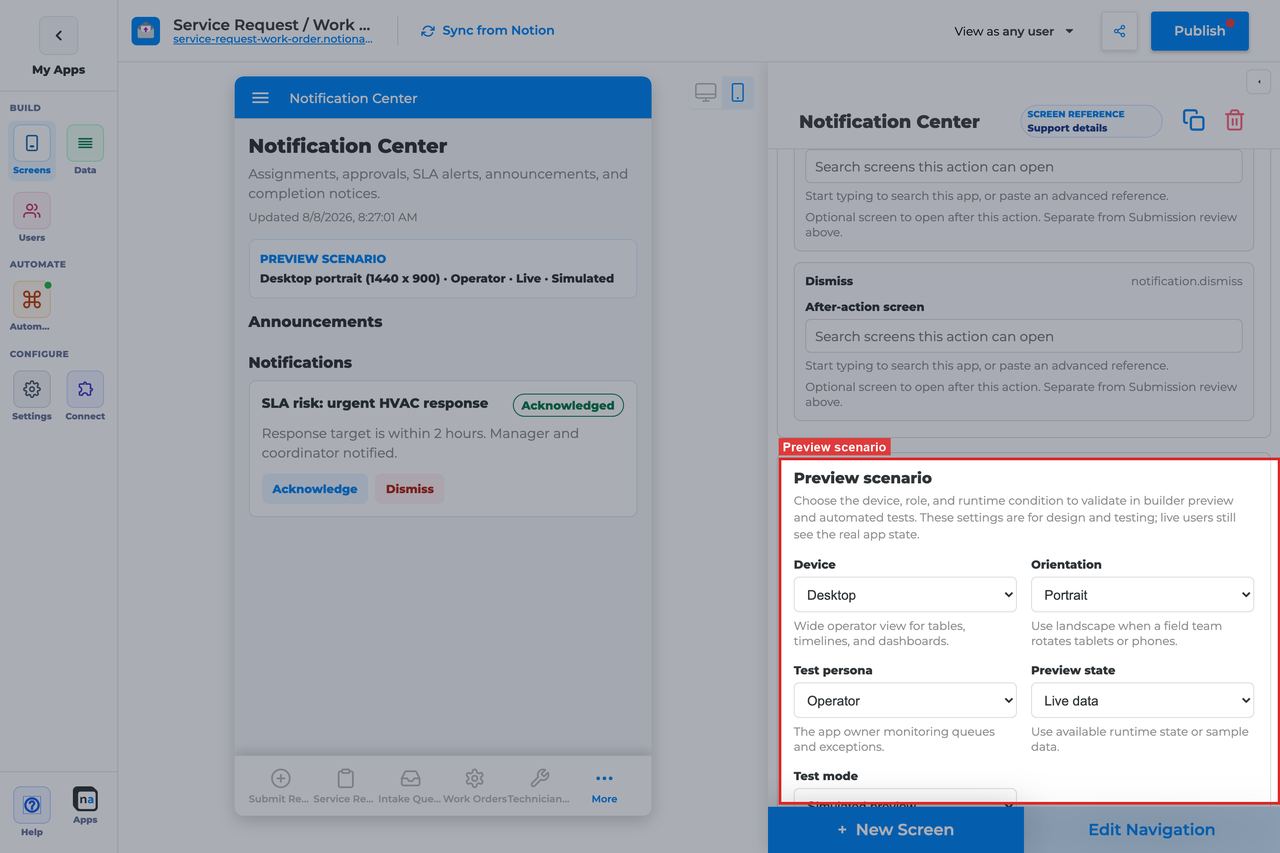Click Edit Navigation
Viewport: 1280px width, 853px height.
[x=1152, y=830]
